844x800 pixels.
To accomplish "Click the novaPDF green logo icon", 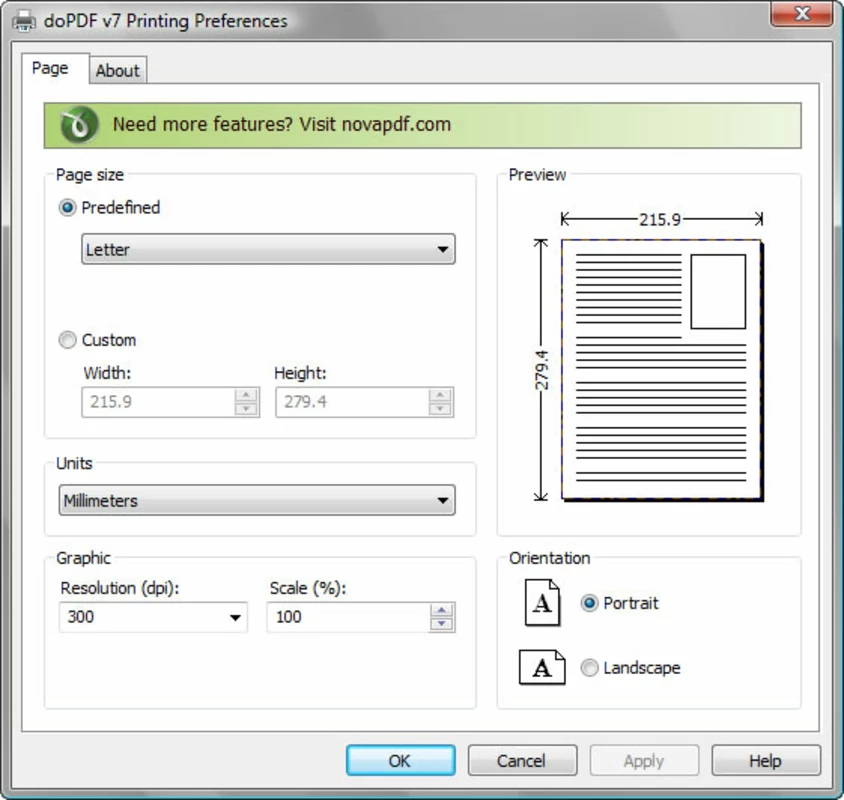I will 78,125.
